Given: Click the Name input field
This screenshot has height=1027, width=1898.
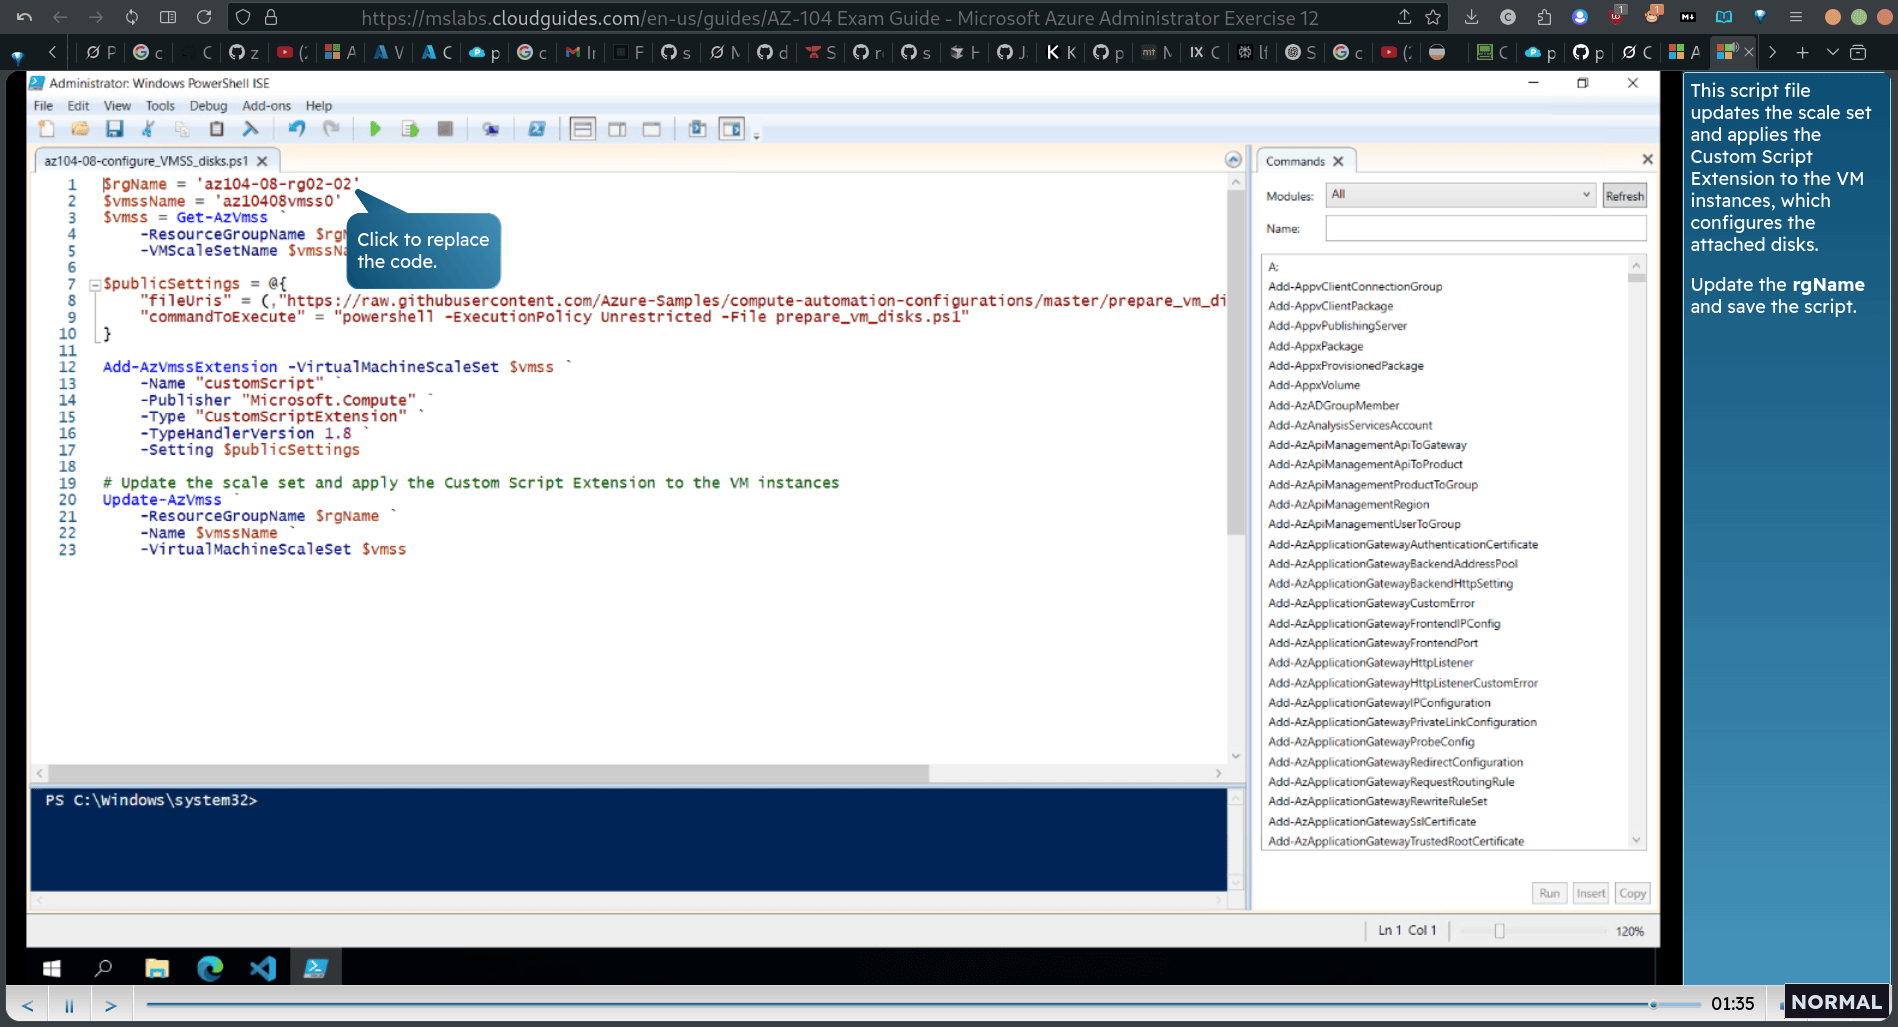Looking at the screenshot, I should (1485, 229).
